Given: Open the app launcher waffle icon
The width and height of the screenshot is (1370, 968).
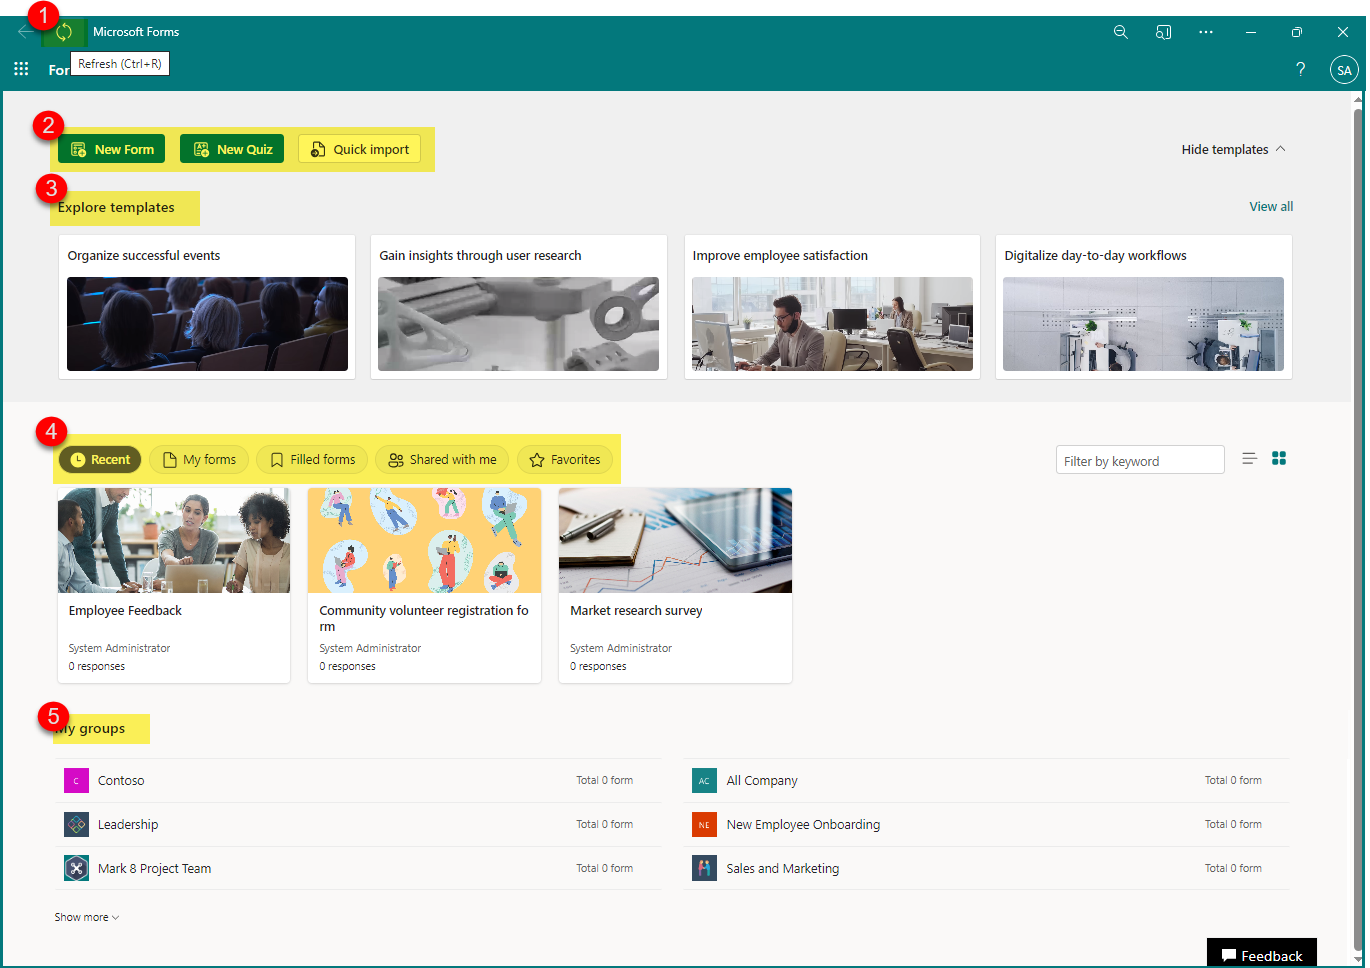Looking at the screenshot, I should point(21,68).
